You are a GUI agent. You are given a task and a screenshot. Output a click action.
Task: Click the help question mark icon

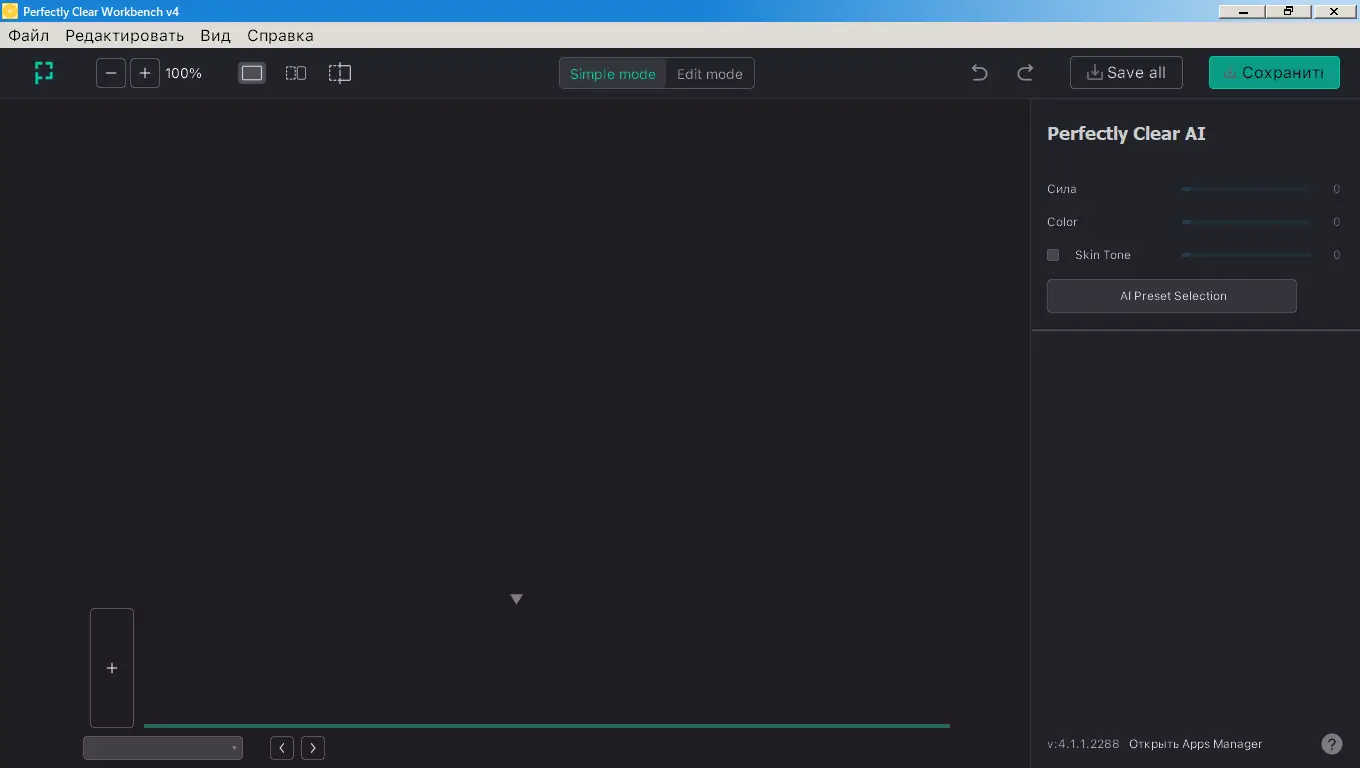pyautogui.click(x=1331, y=744)
